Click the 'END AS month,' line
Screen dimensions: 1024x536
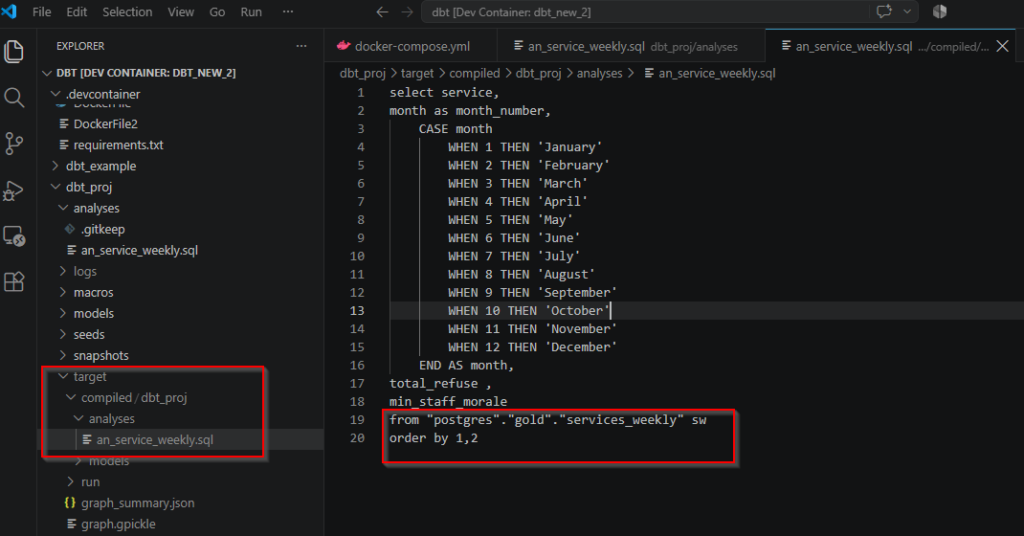pos(466,366)
